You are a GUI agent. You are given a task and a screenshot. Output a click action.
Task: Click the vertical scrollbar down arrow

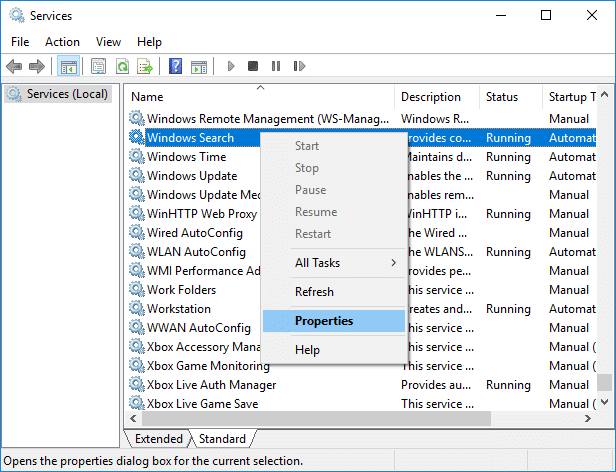click(605, 405)
